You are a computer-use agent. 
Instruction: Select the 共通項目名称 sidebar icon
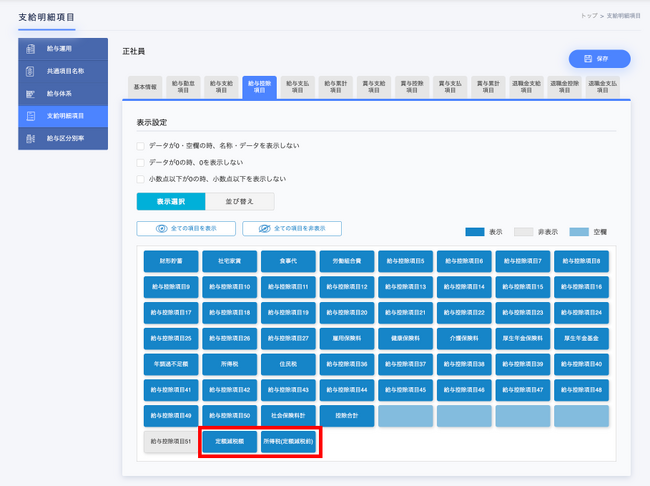click(30, 71)
